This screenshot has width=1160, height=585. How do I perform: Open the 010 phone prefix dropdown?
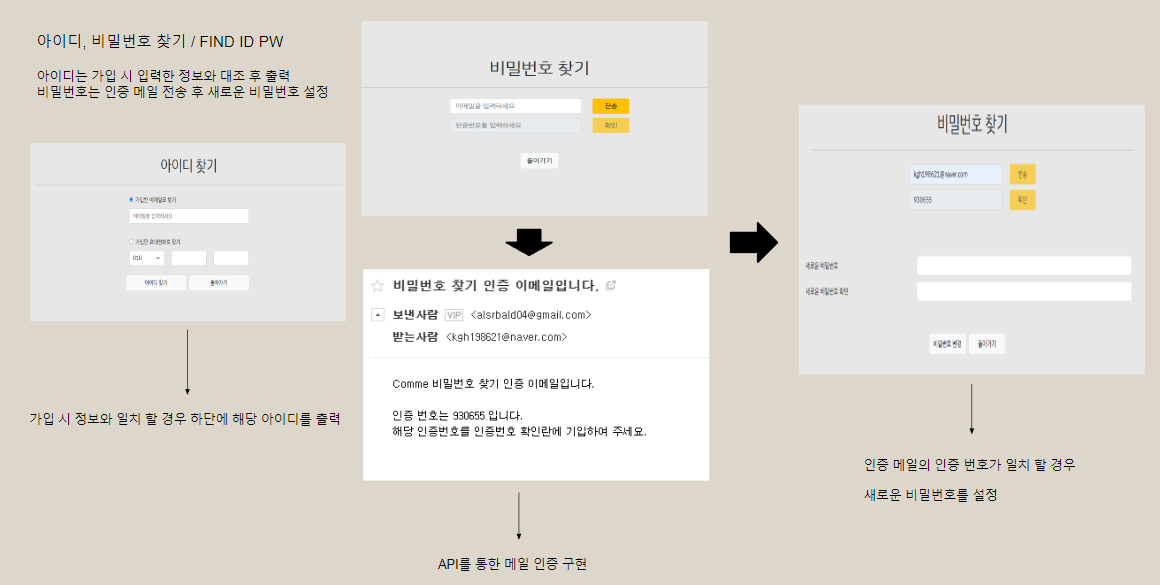tap(146, 258)
